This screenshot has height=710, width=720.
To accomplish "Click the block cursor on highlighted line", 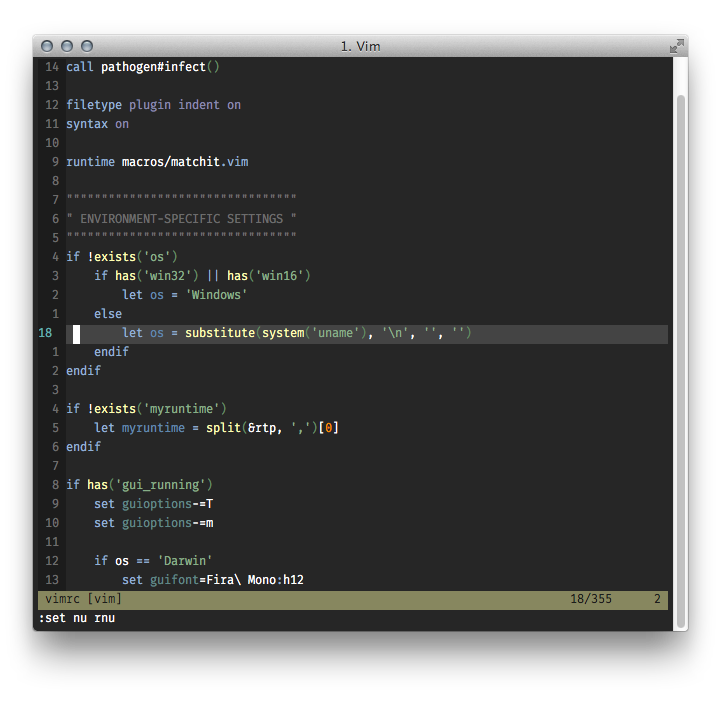I will click(x=76, y=334).
